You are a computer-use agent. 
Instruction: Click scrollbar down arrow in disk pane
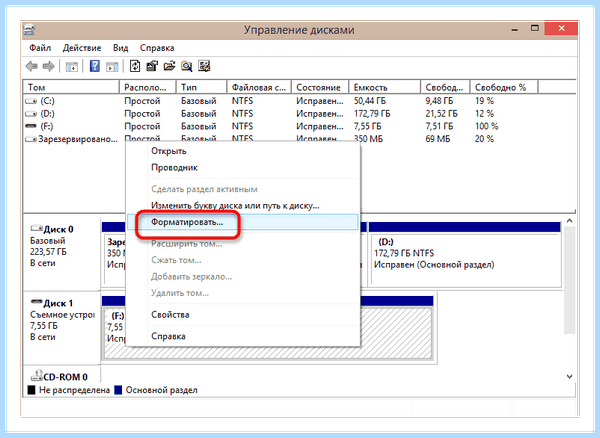(x=569, y=376)
